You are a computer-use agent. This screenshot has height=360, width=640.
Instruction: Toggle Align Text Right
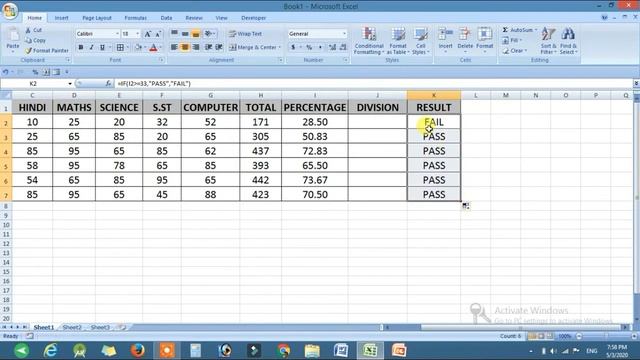tap(196, 47)
